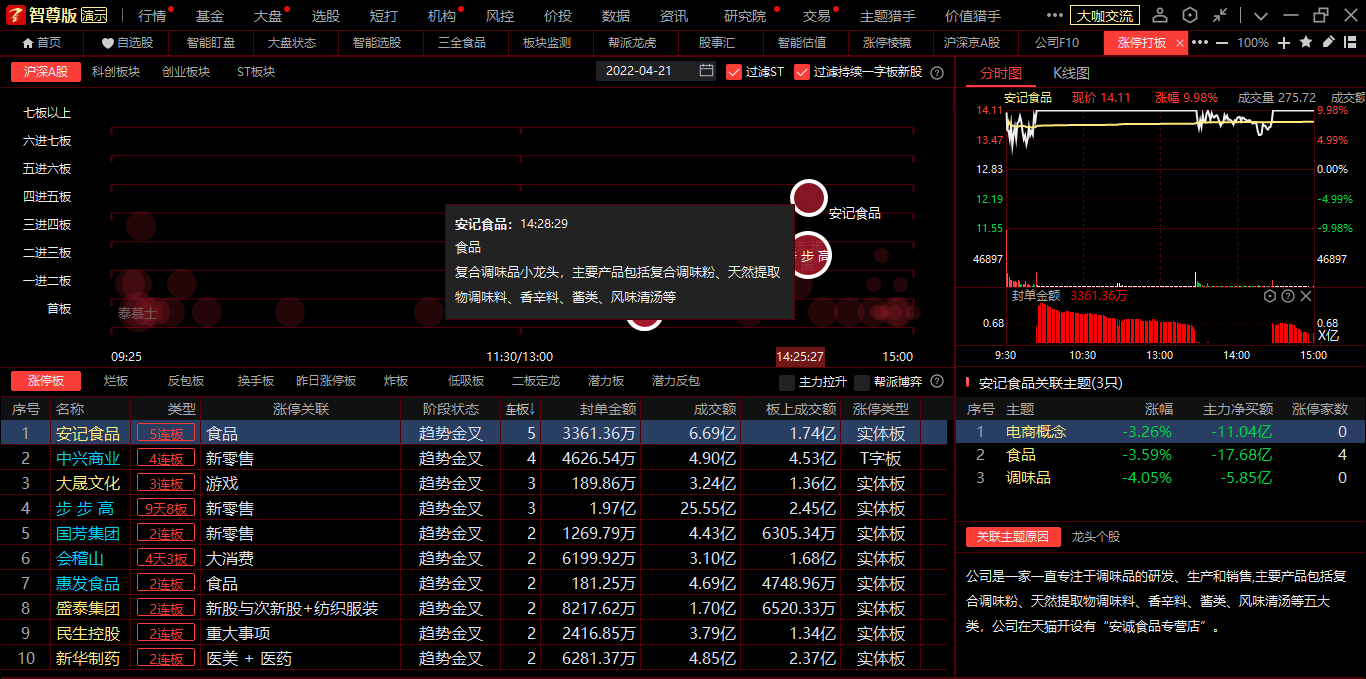Go to 首页 home tab
The image size is (1366, 679).
click(41, 43)
